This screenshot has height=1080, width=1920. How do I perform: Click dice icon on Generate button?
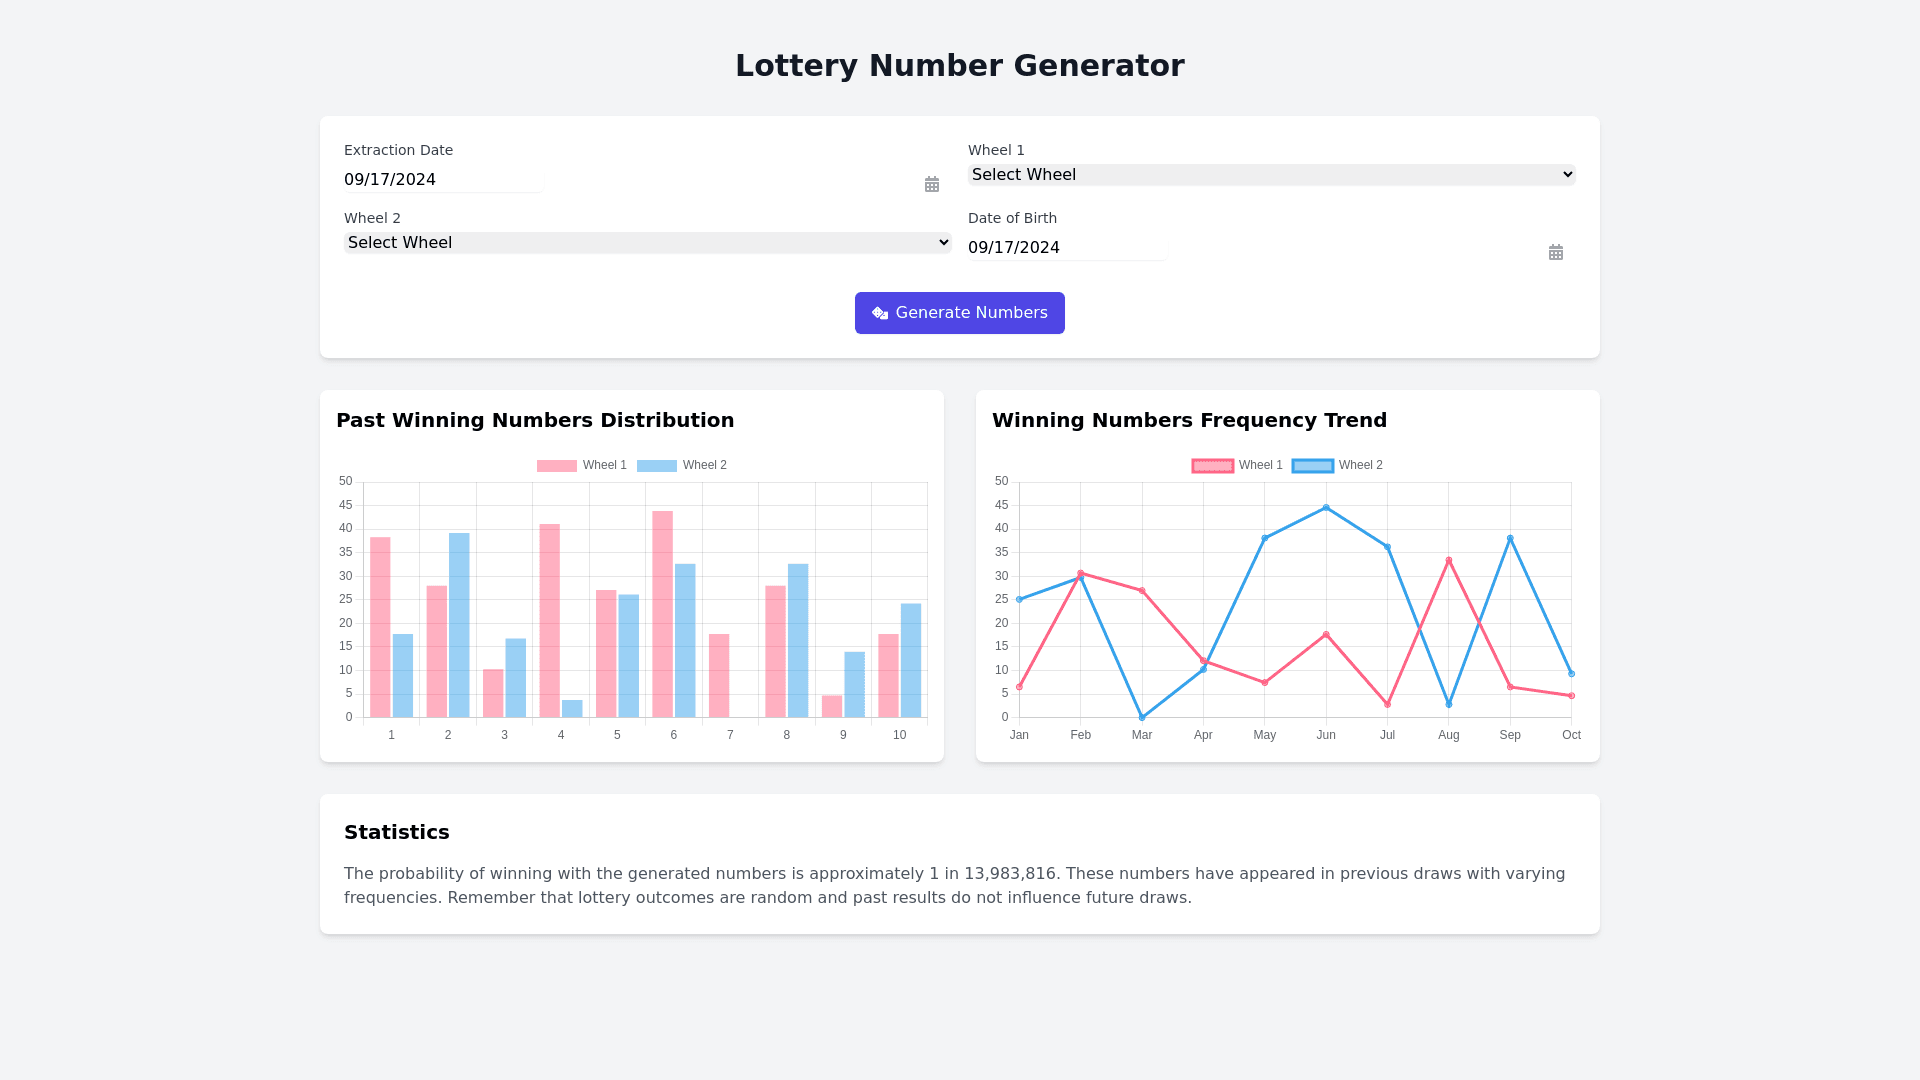pos(880,313)
